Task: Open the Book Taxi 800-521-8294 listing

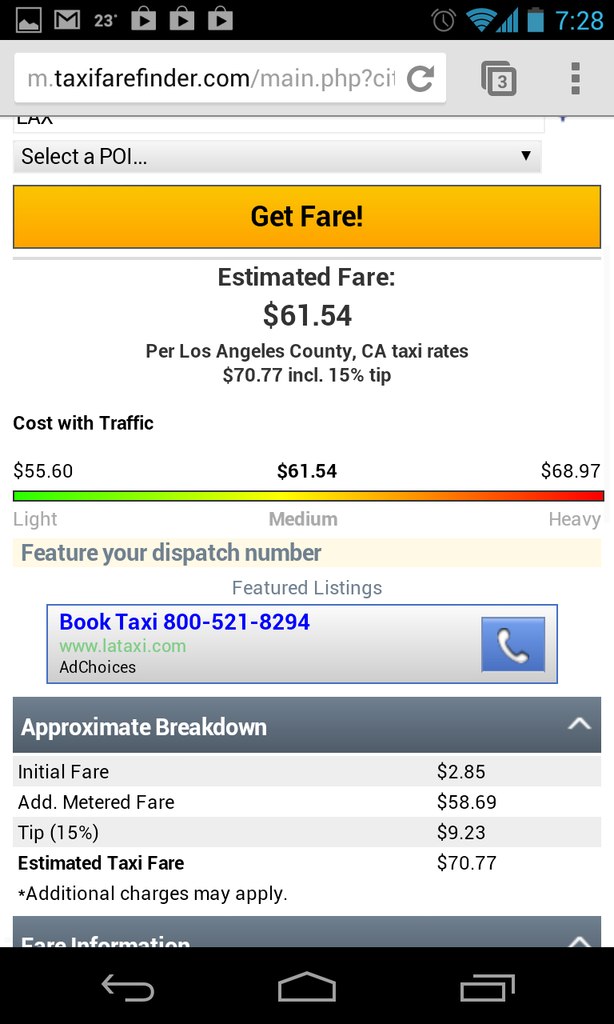Action: (x=185, y=622)
